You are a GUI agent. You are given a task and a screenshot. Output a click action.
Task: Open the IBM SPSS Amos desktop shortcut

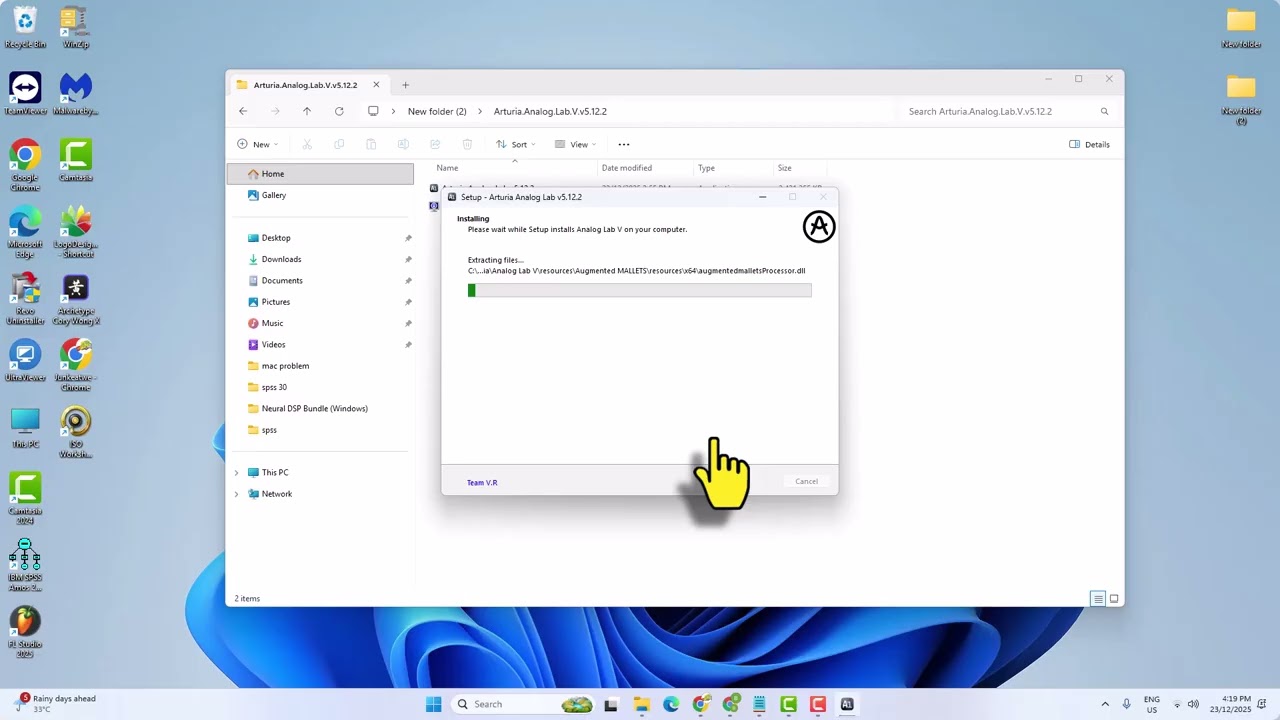point(25,565)
